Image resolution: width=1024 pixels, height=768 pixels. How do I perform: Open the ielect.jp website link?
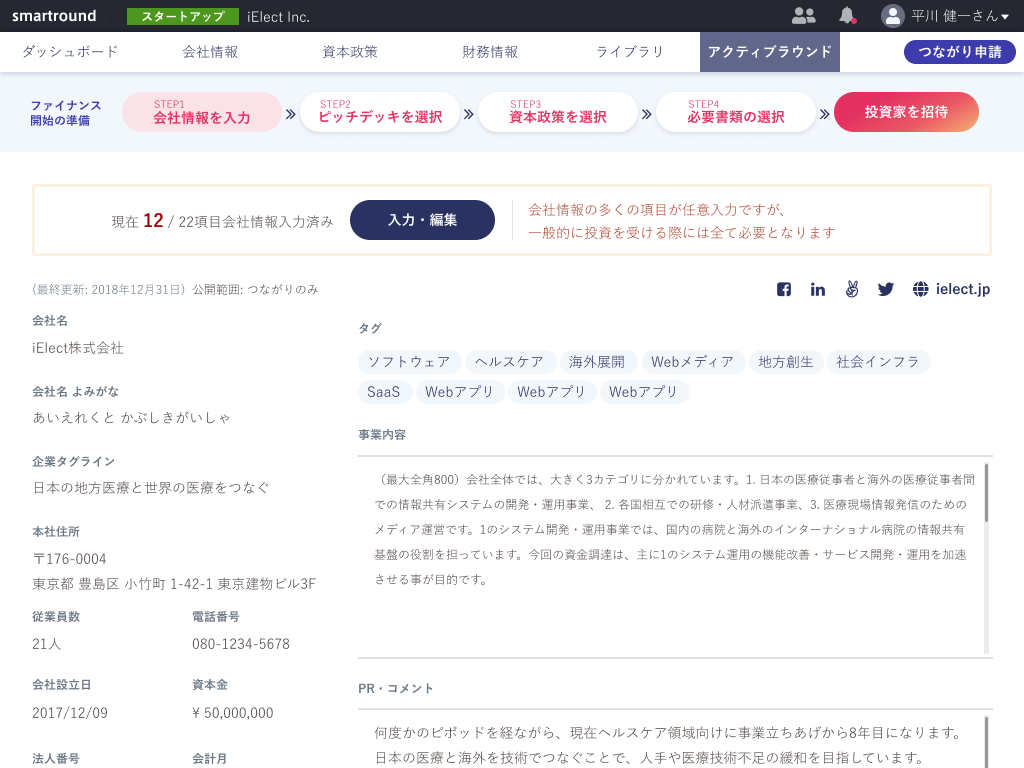[963, 289]
